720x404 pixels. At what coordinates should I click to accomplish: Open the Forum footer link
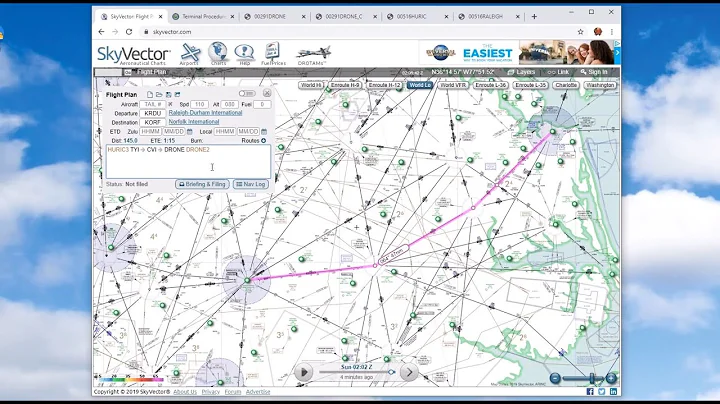tap(233, 392)
